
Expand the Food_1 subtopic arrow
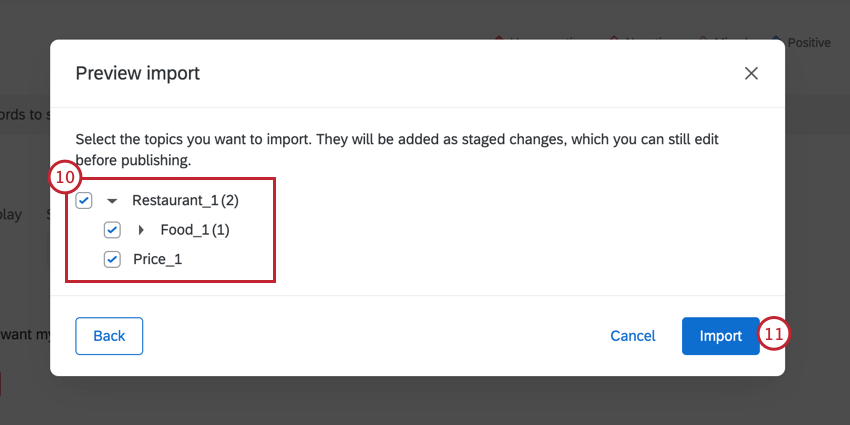pyautogui.click(x=141, y=230)
